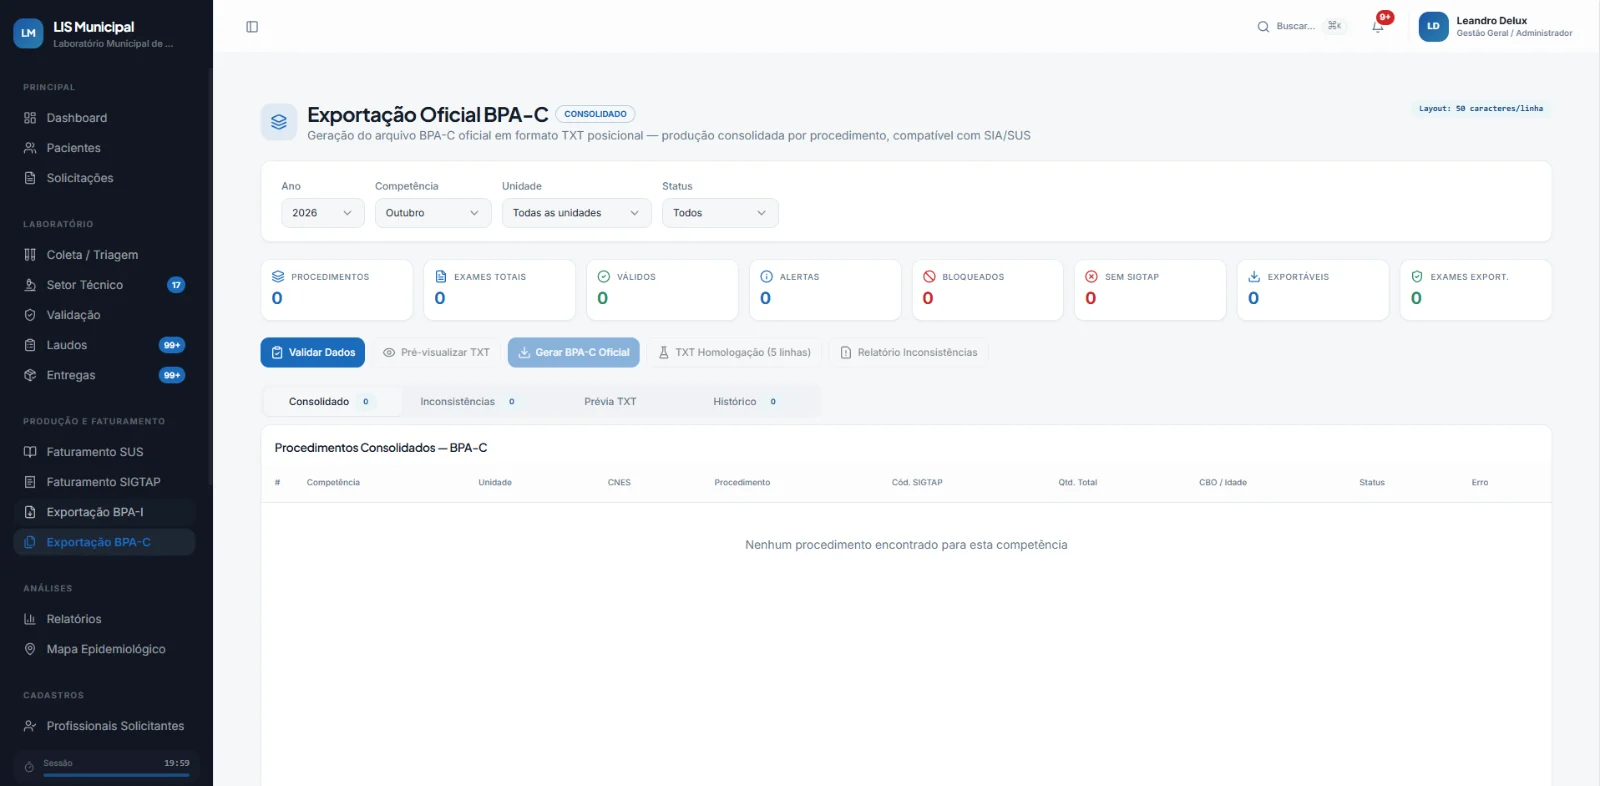Viewport: 1600px width, 786px height.
Task: Click the Bloqueados summary card
Action: click(x=988, y=290)
